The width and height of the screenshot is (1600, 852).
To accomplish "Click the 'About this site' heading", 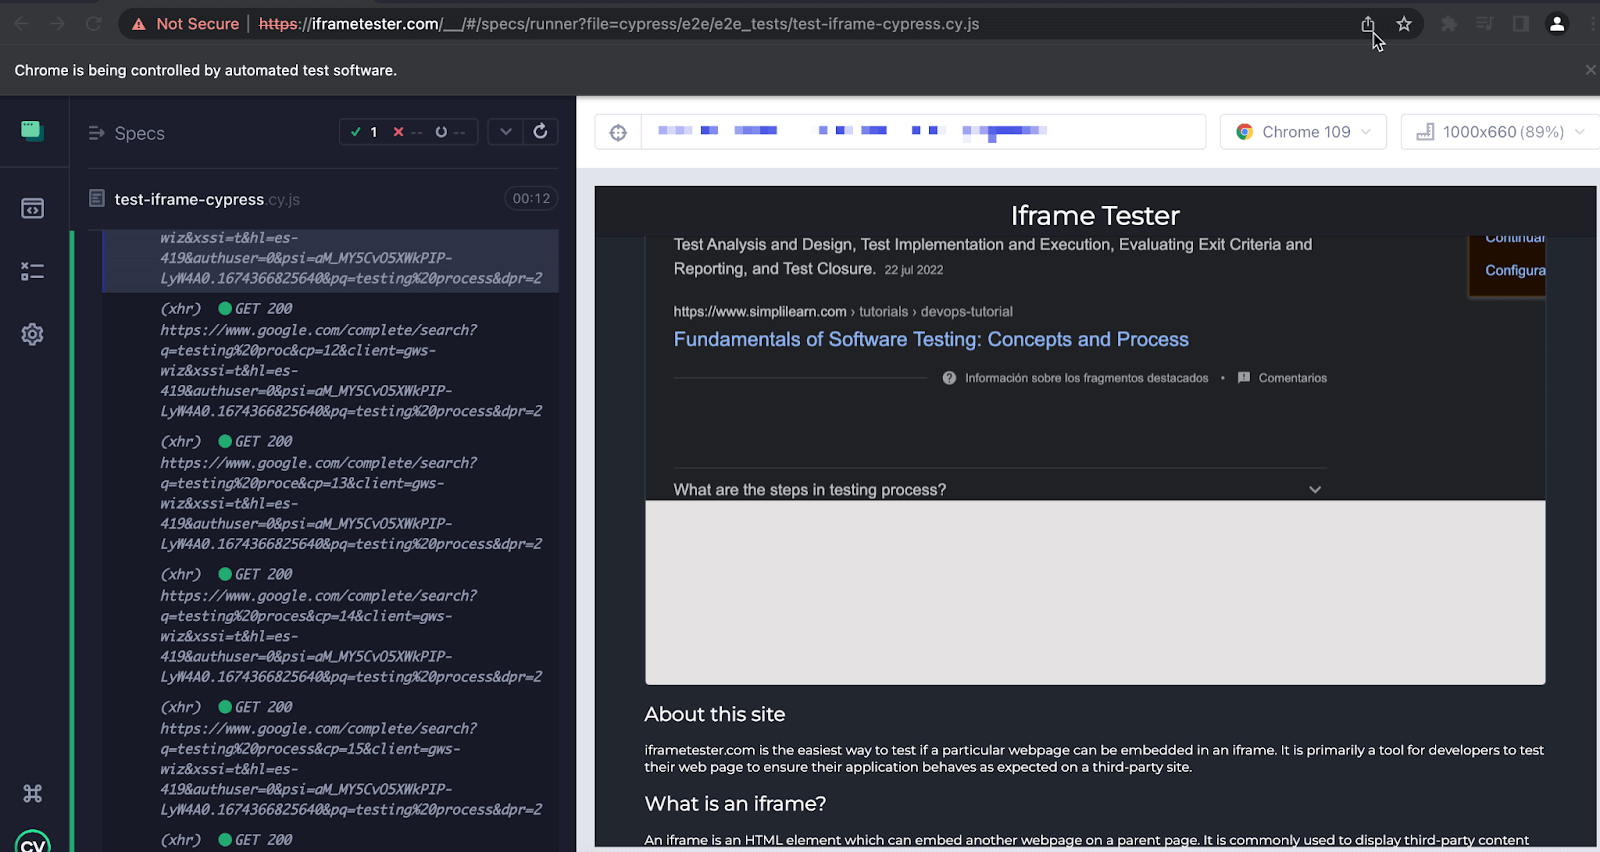I will [715, 714].
